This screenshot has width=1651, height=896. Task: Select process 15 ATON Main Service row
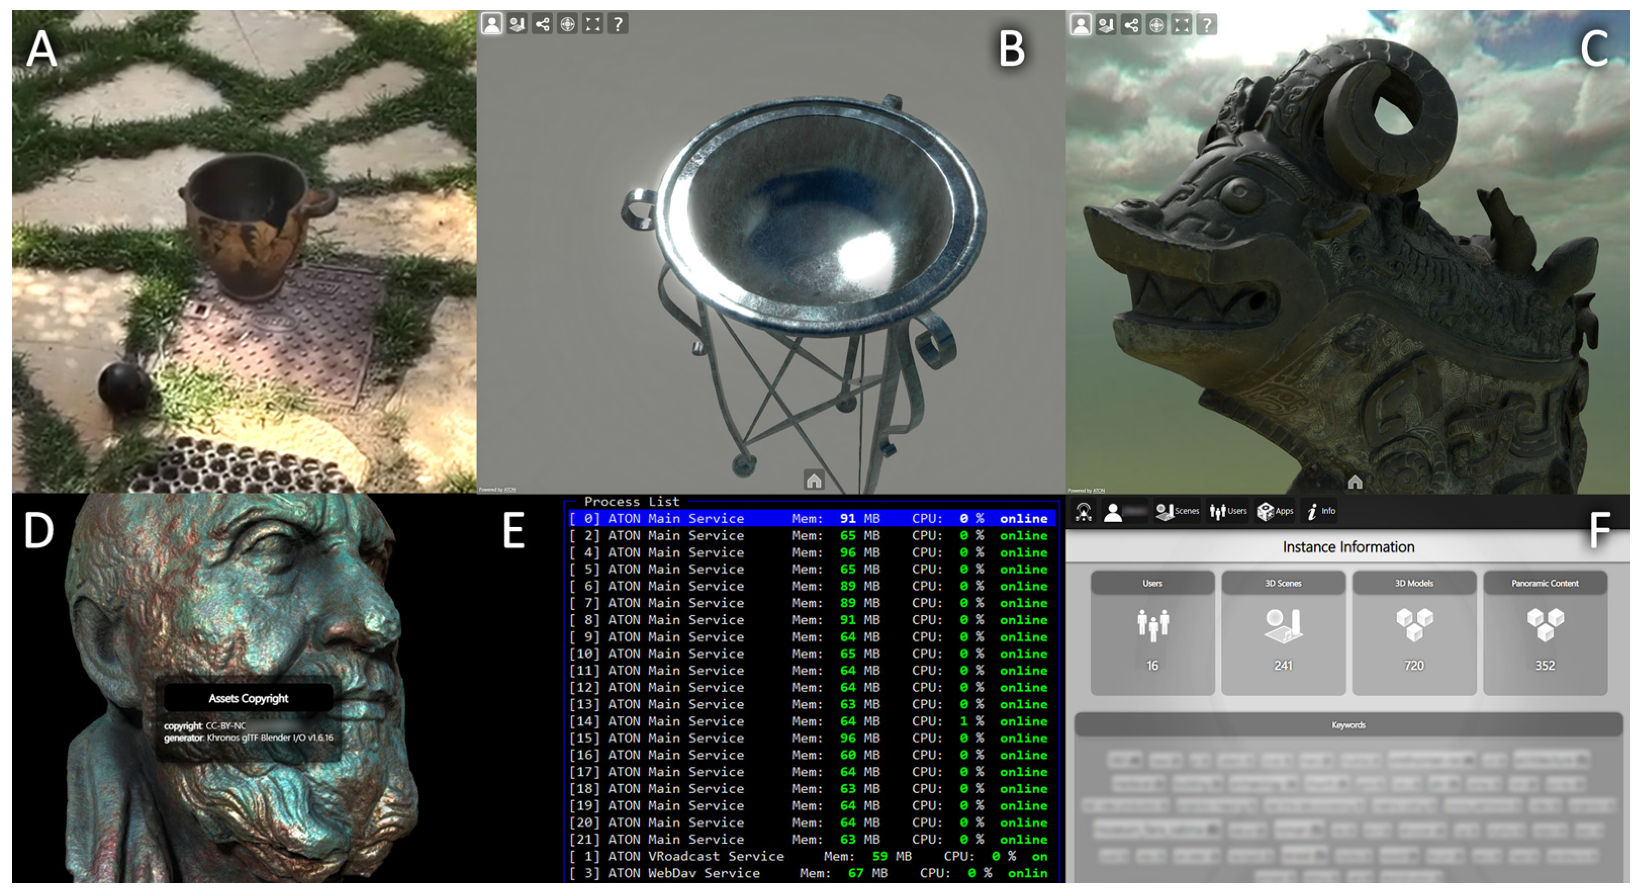point(811,738)
